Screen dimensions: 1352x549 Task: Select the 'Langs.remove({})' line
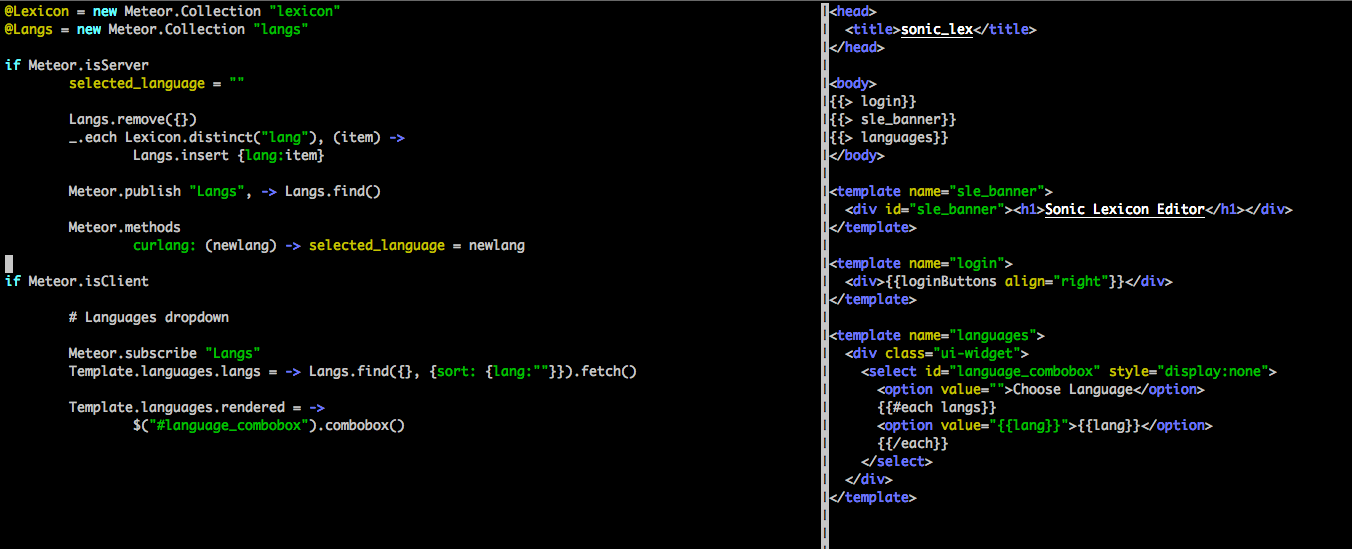coord(132,119)
